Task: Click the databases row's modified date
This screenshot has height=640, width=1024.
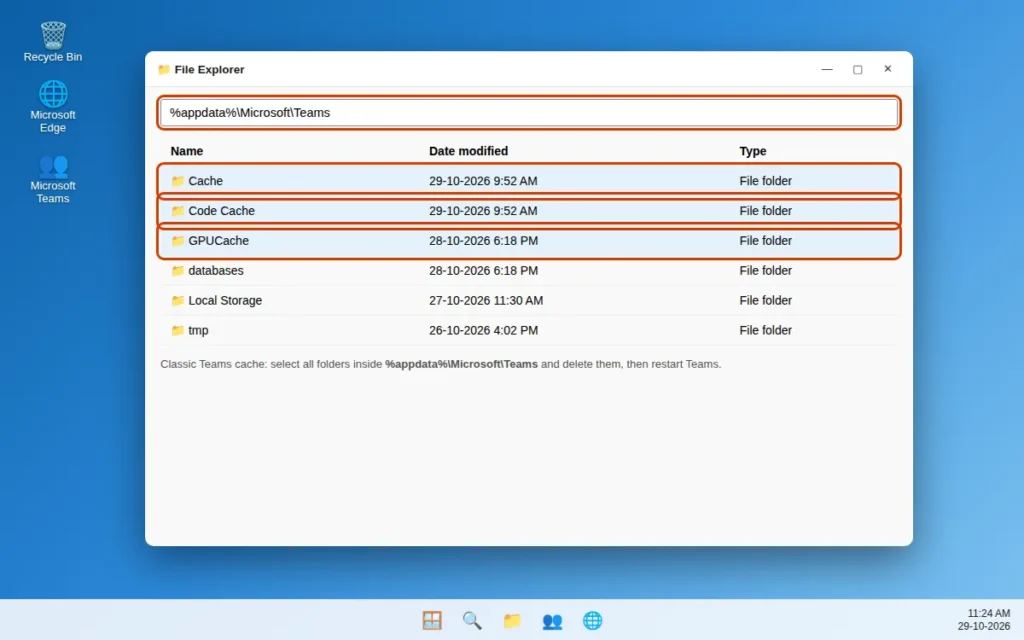Action: coord(484,270)
